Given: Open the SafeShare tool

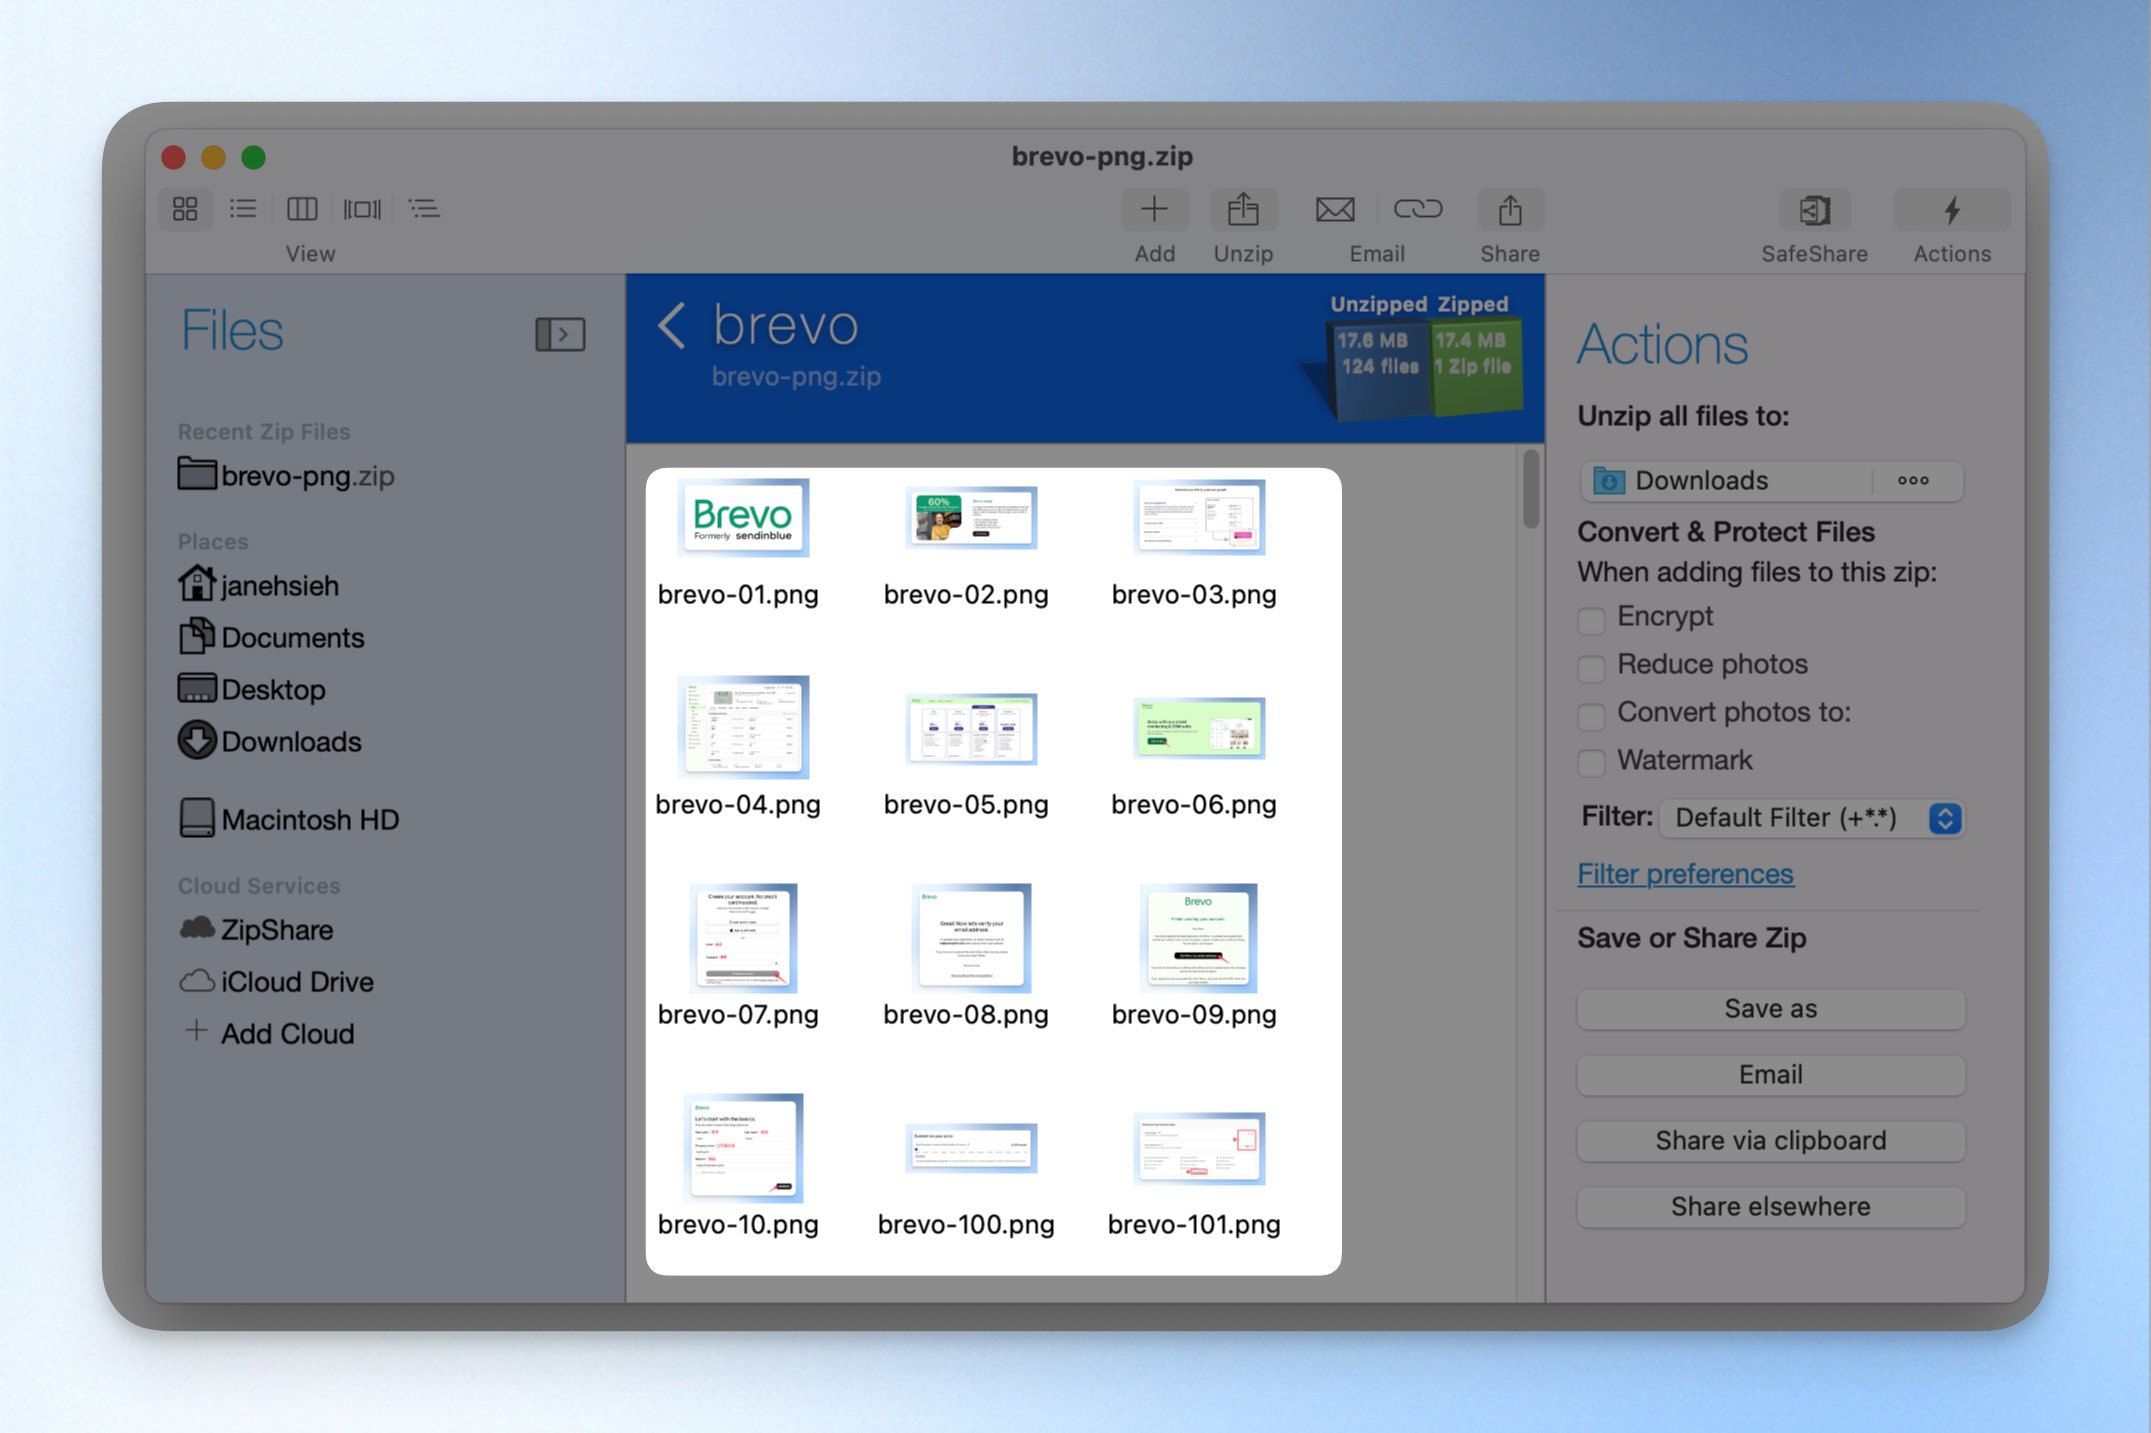Looking at the screenshot, I should pyautogui.click(x=1814, y=210).
